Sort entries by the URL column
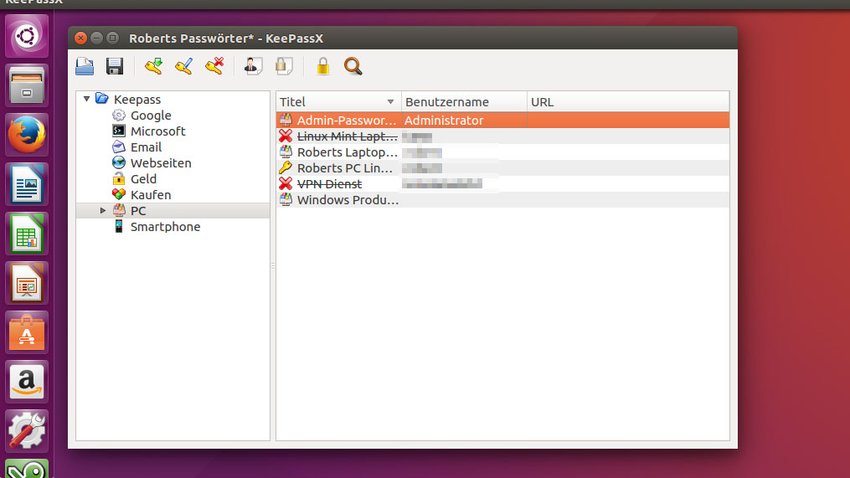The width and height of the screenshot is (850, 478). 628,102
